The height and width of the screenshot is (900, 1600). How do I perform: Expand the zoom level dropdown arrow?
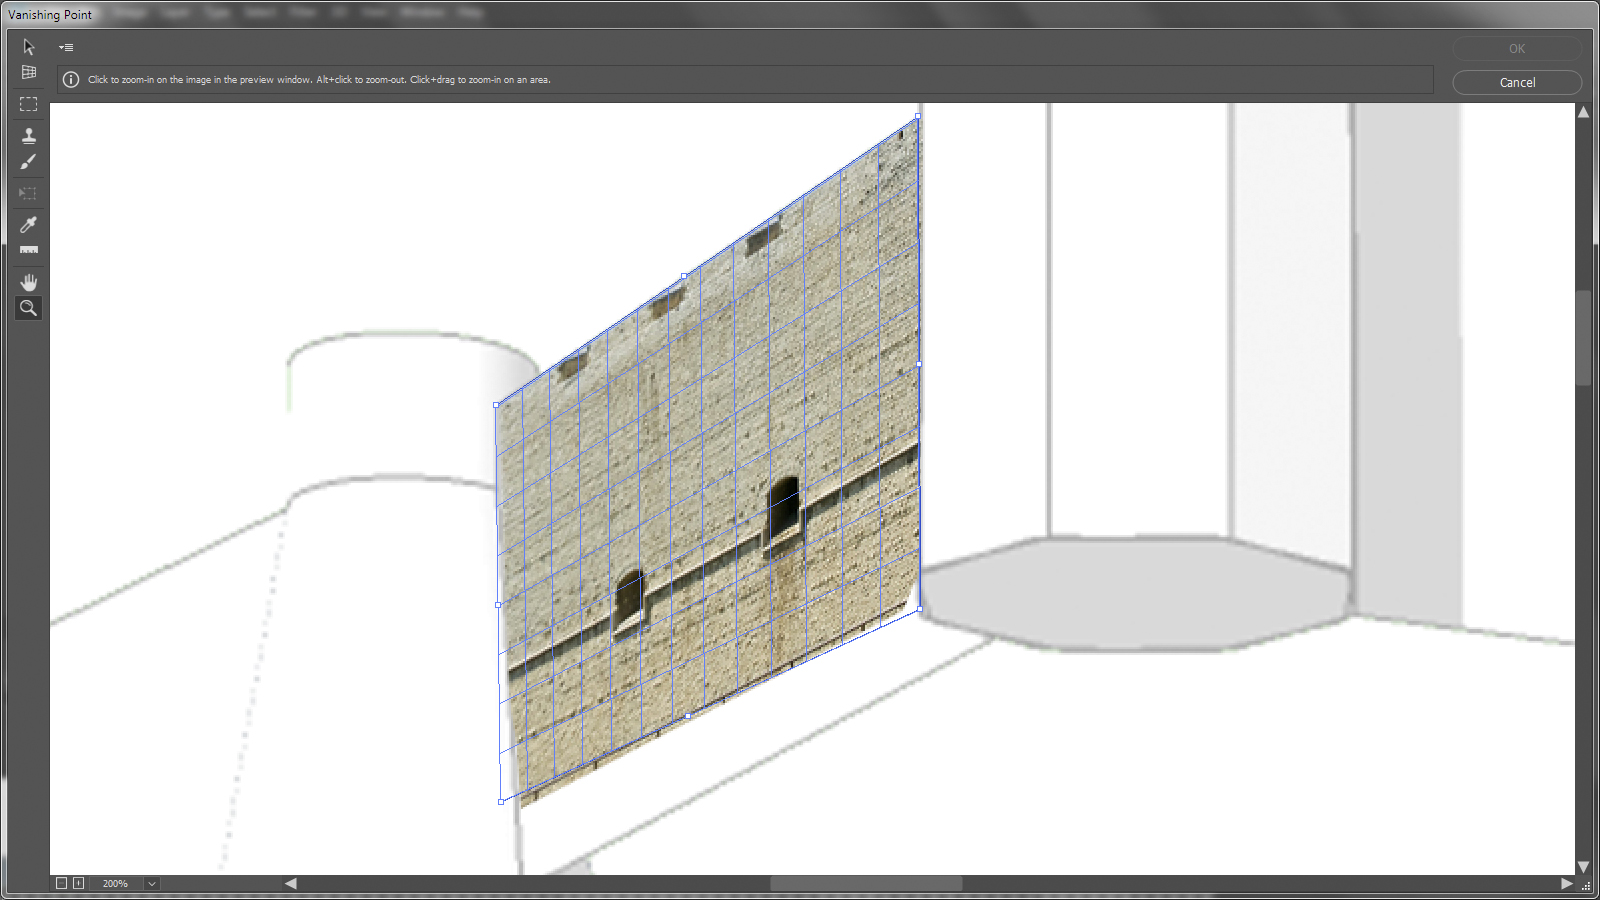click(152, 884)
